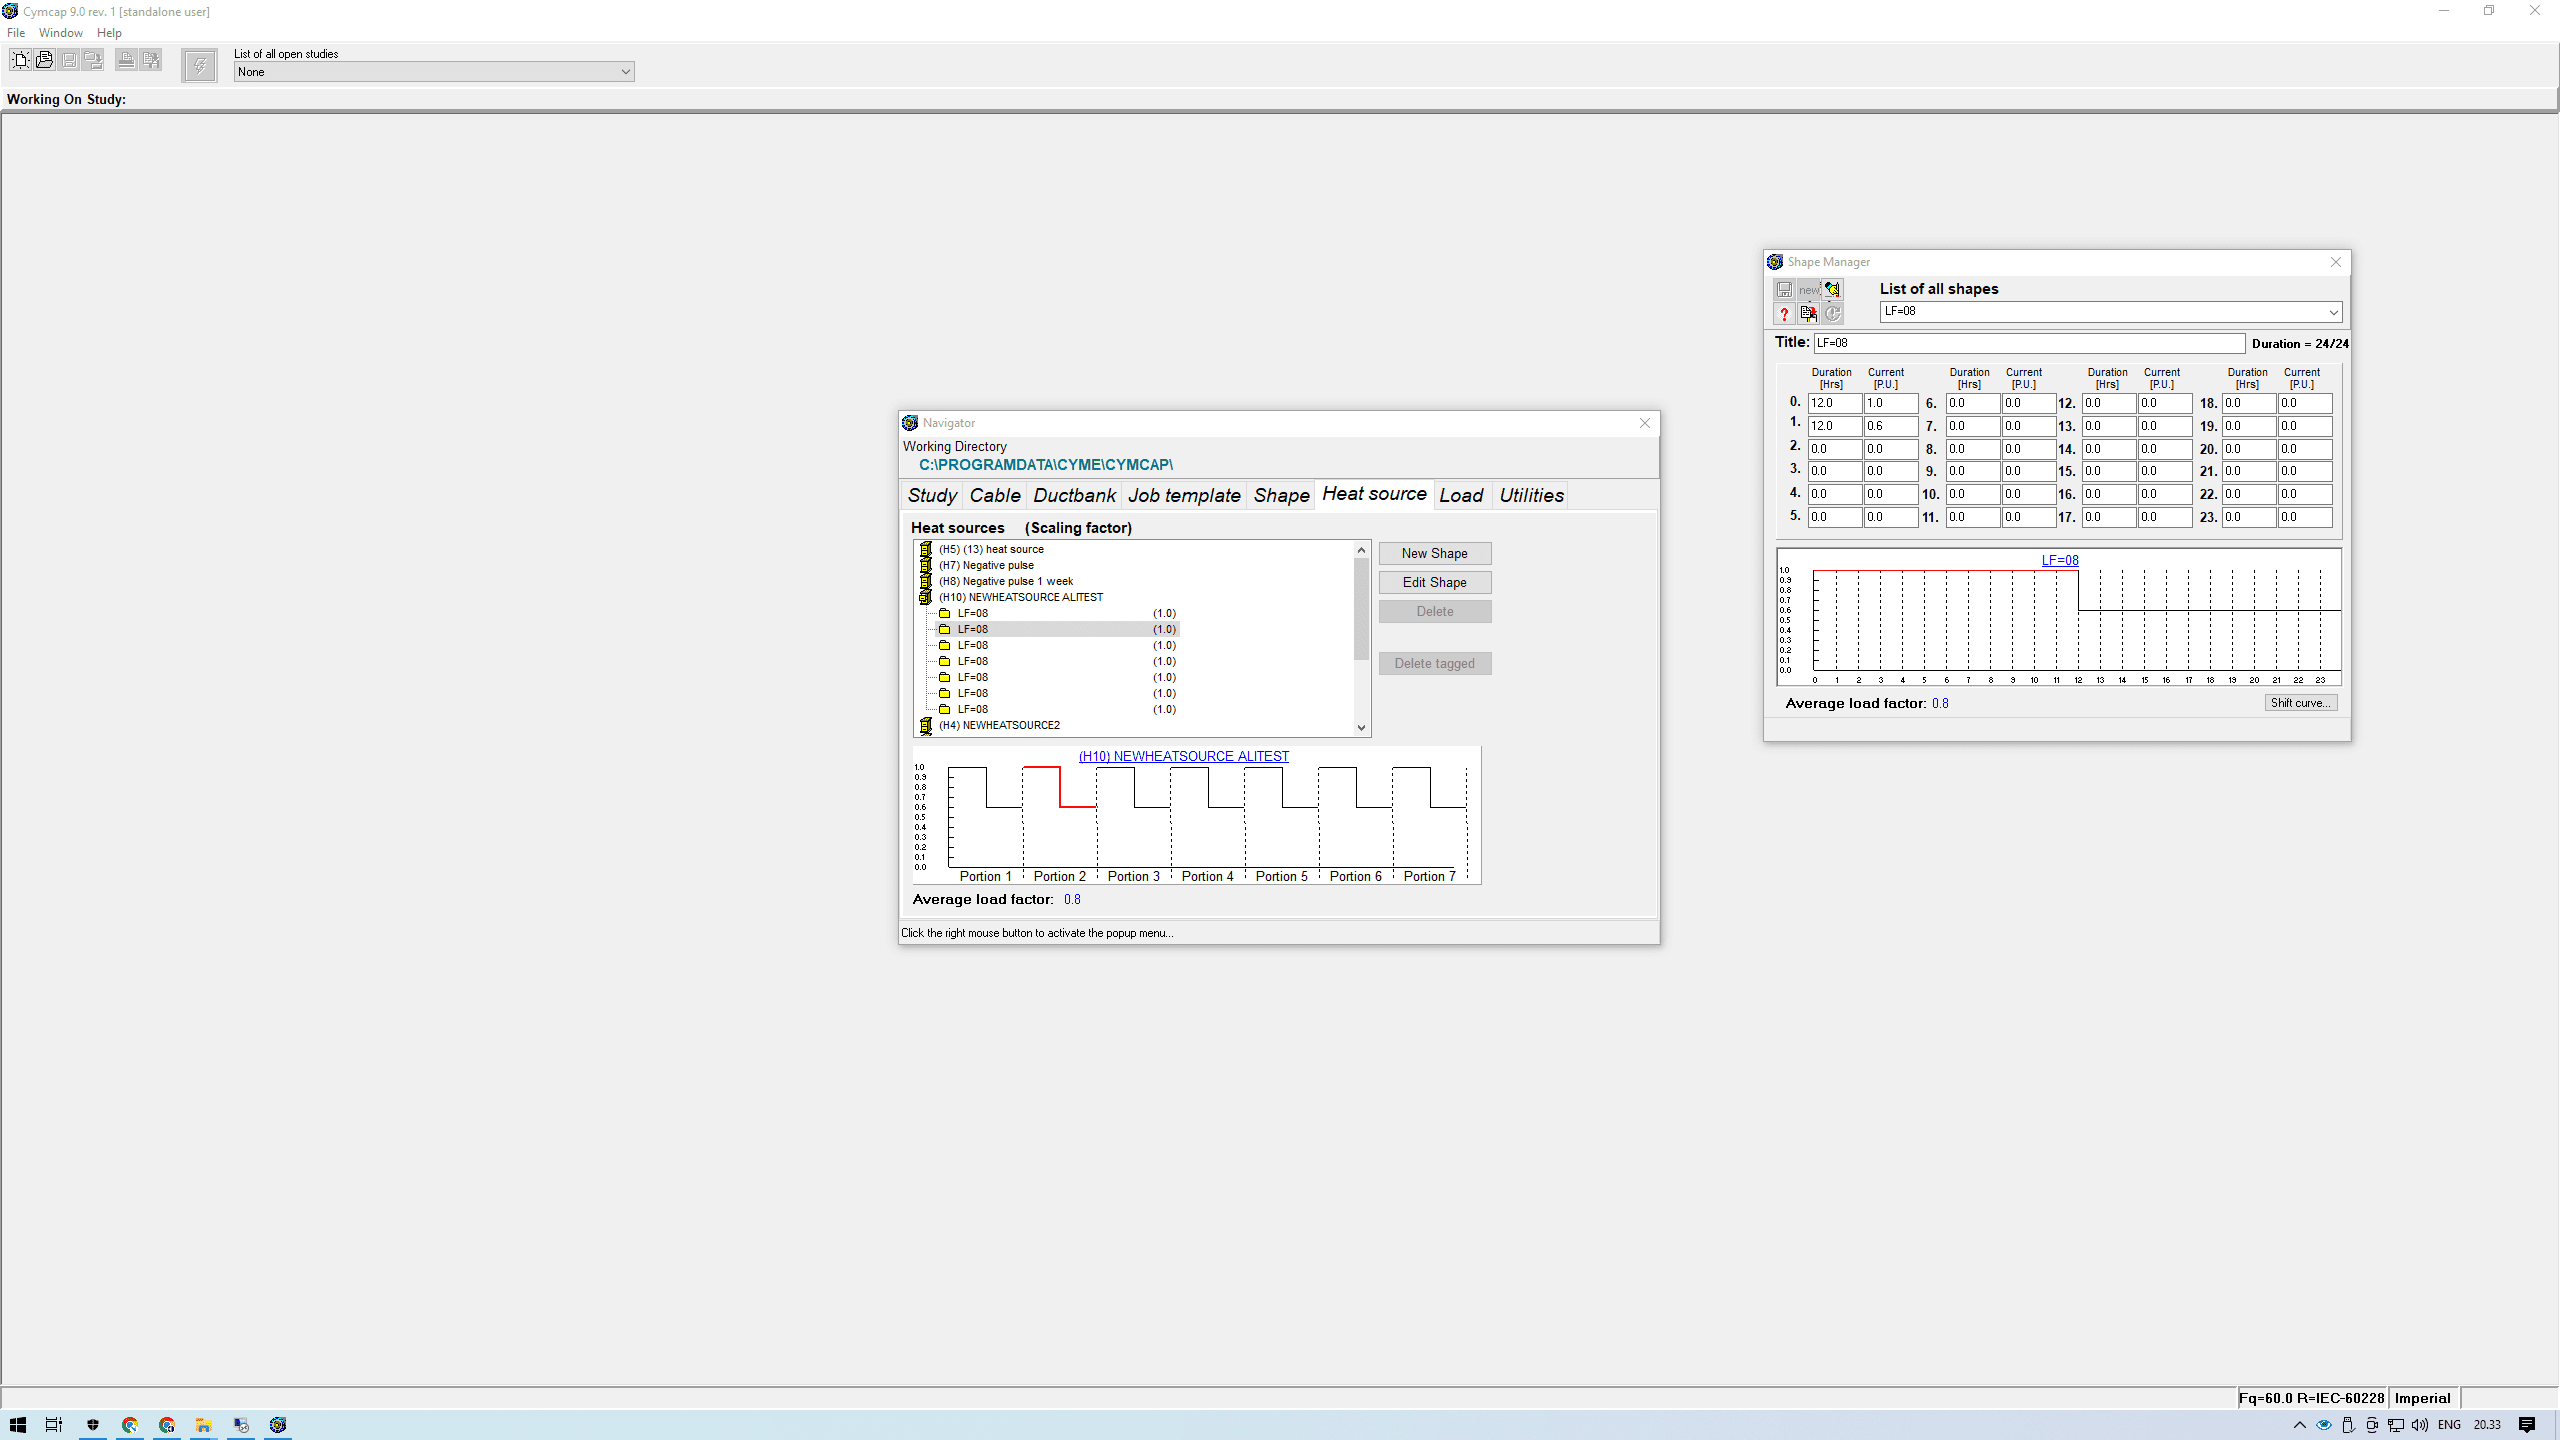
Task: Click the heat sources list scrollbar down arrow
Action: pos(1361,727)
